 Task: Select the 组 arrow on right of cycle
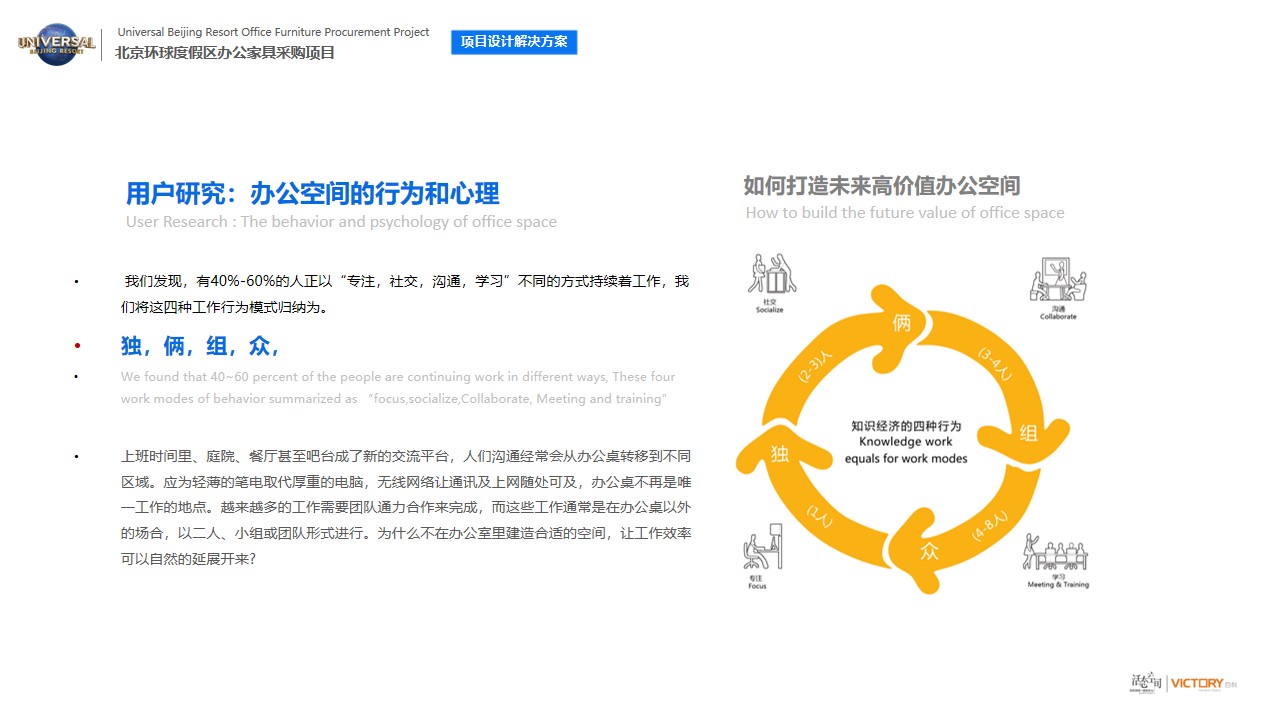[x=1028, y=433]
